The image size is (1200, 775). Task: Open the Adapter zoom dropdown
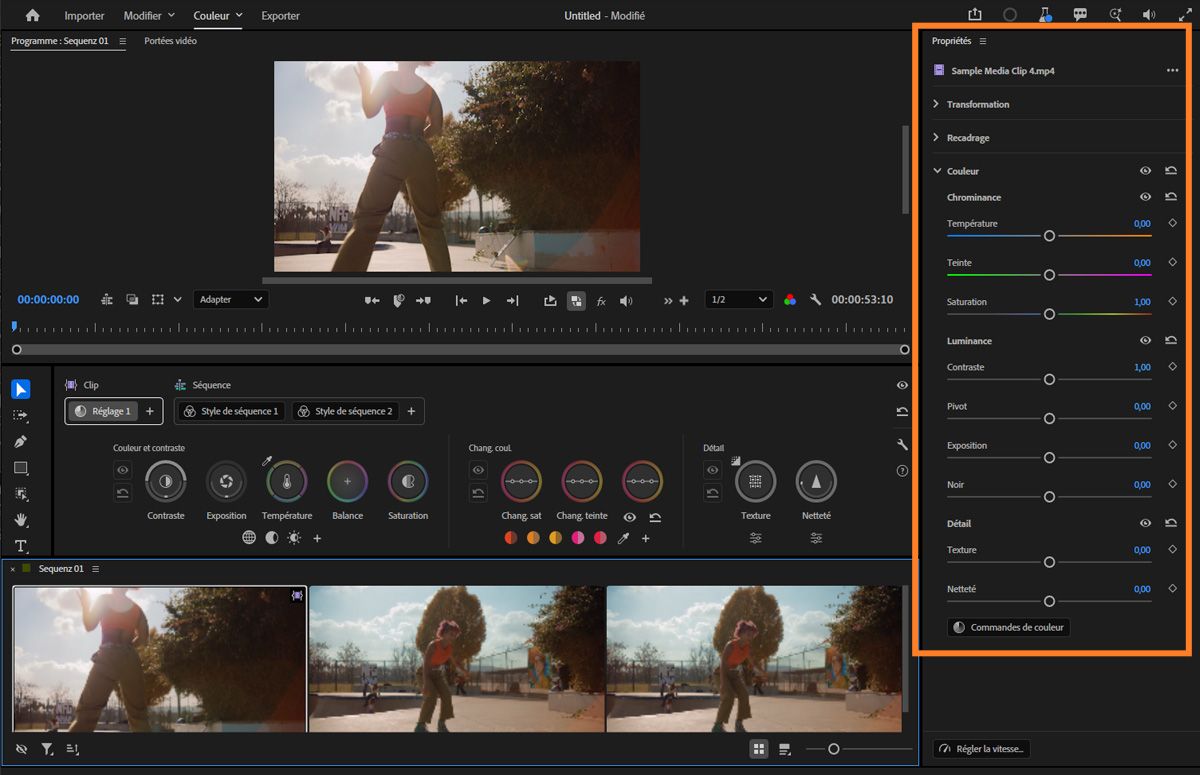(x=230, y=300)
